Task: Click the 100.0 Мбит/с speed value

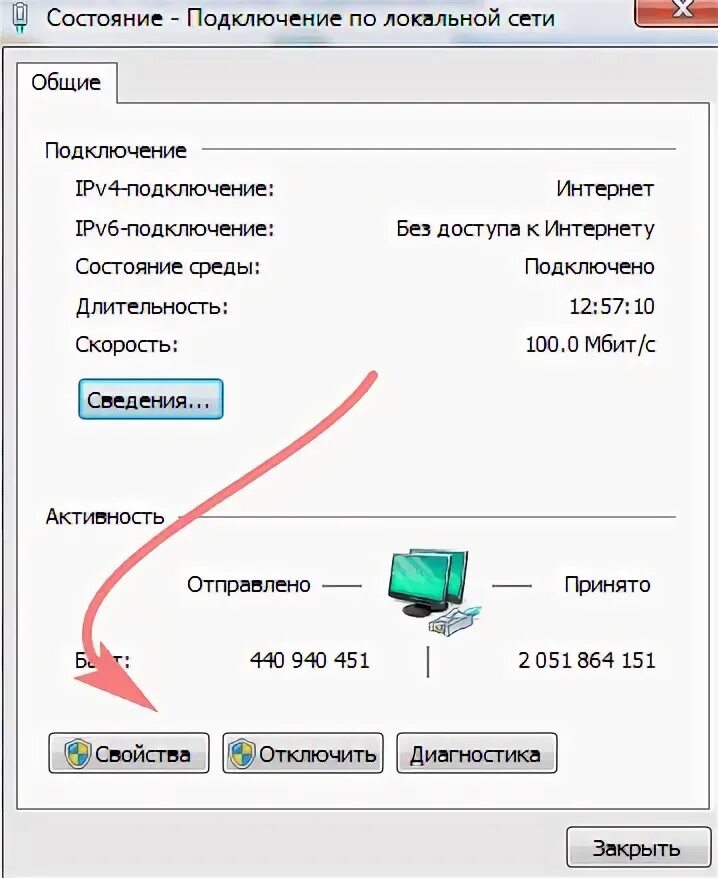Action: click(590, 344)
